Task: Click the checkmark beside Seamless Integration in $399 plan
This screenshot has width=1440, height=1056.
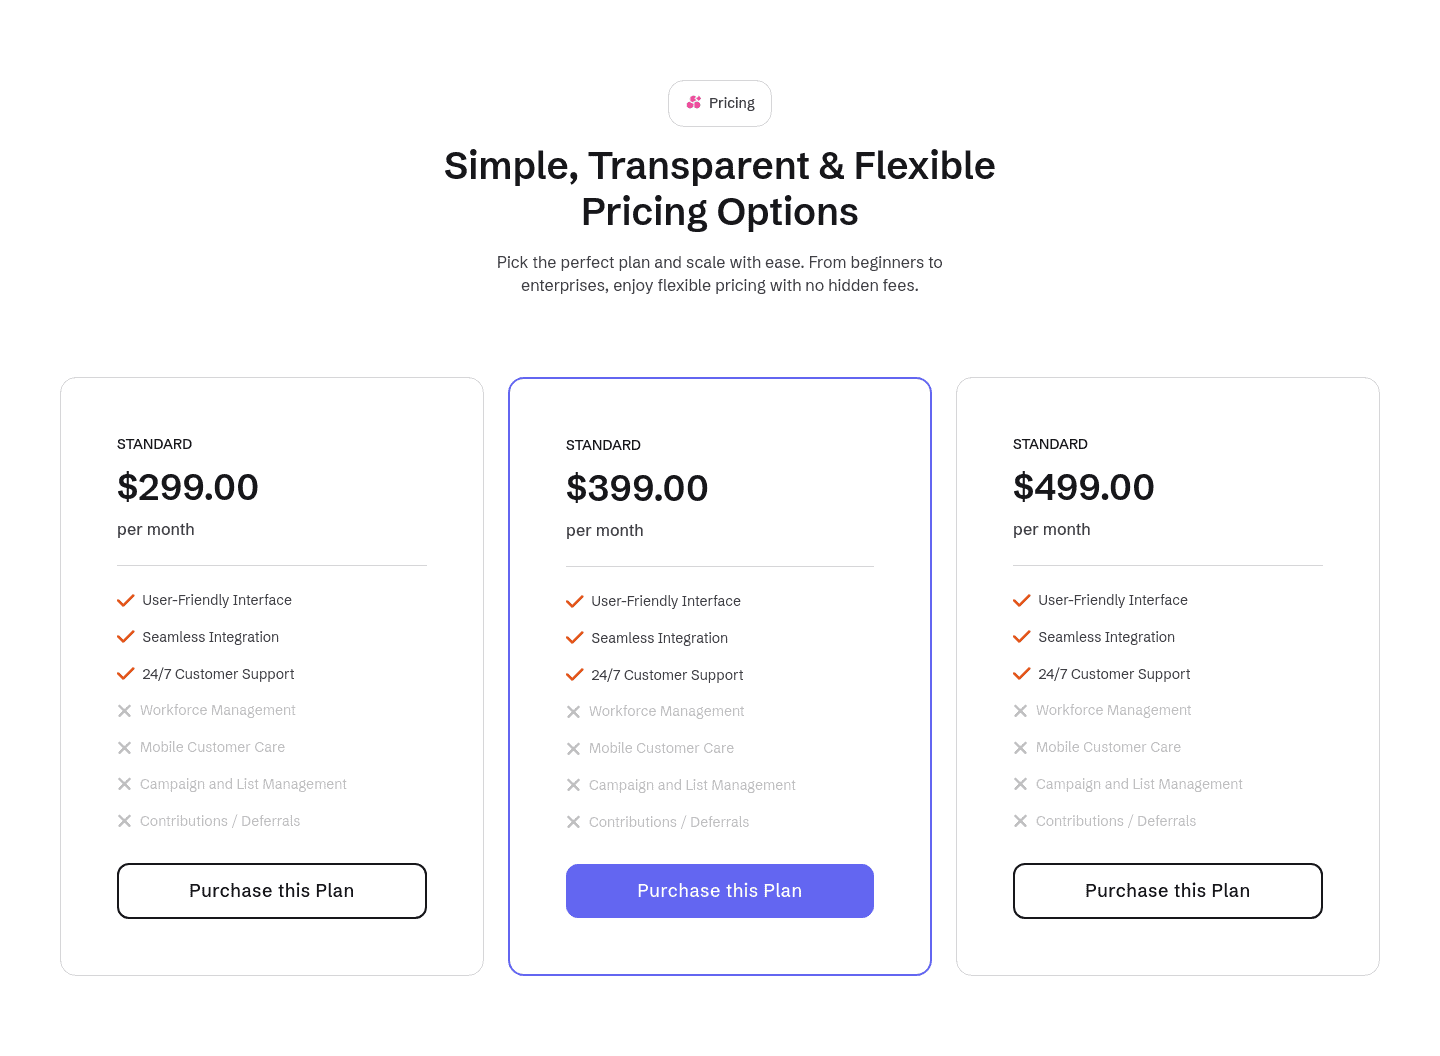Action: coord(574,637)
